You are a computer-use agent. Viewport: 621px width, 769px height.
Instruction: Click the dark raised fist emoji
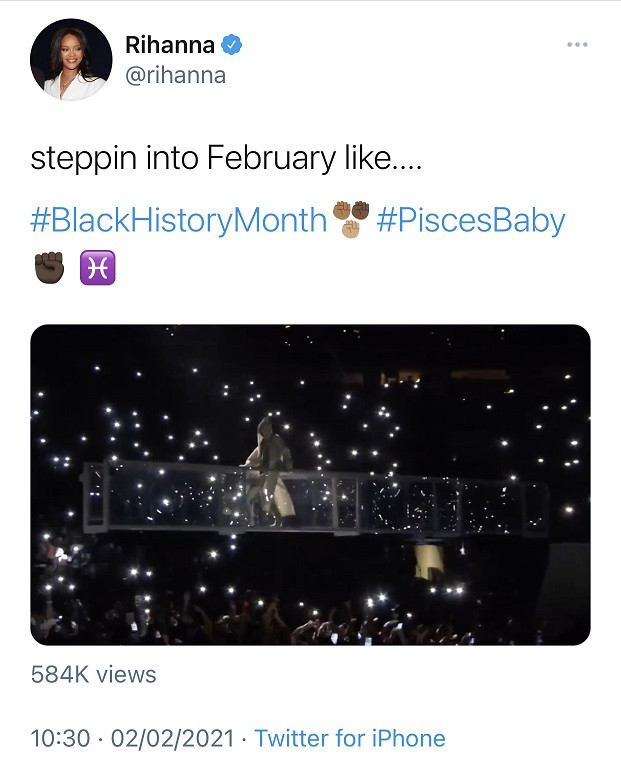pos(49,267)
